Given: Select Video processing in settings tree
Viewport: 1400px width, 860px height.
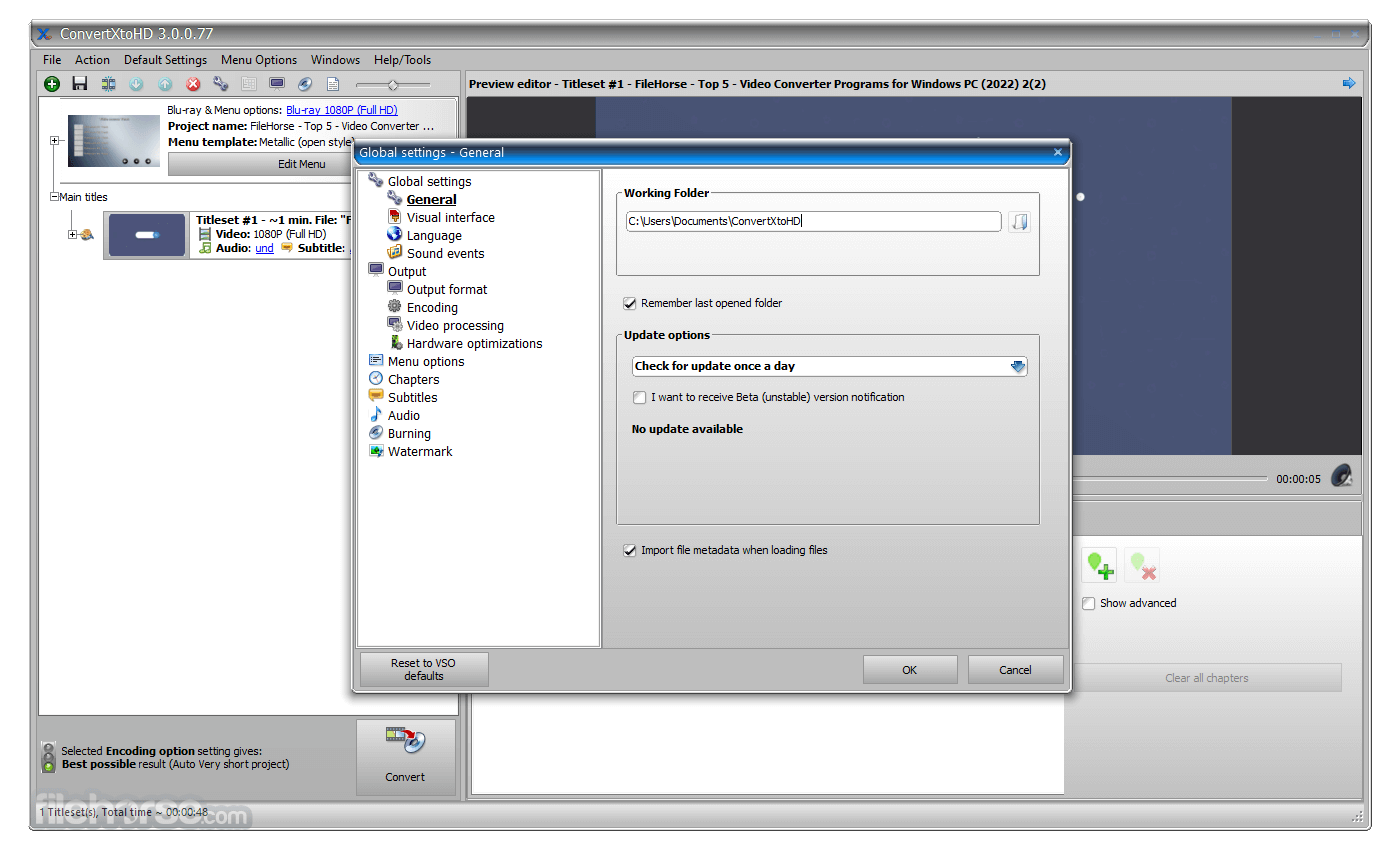Looking at the screenshot, I should pyautogui.click(x=455, y=325).
